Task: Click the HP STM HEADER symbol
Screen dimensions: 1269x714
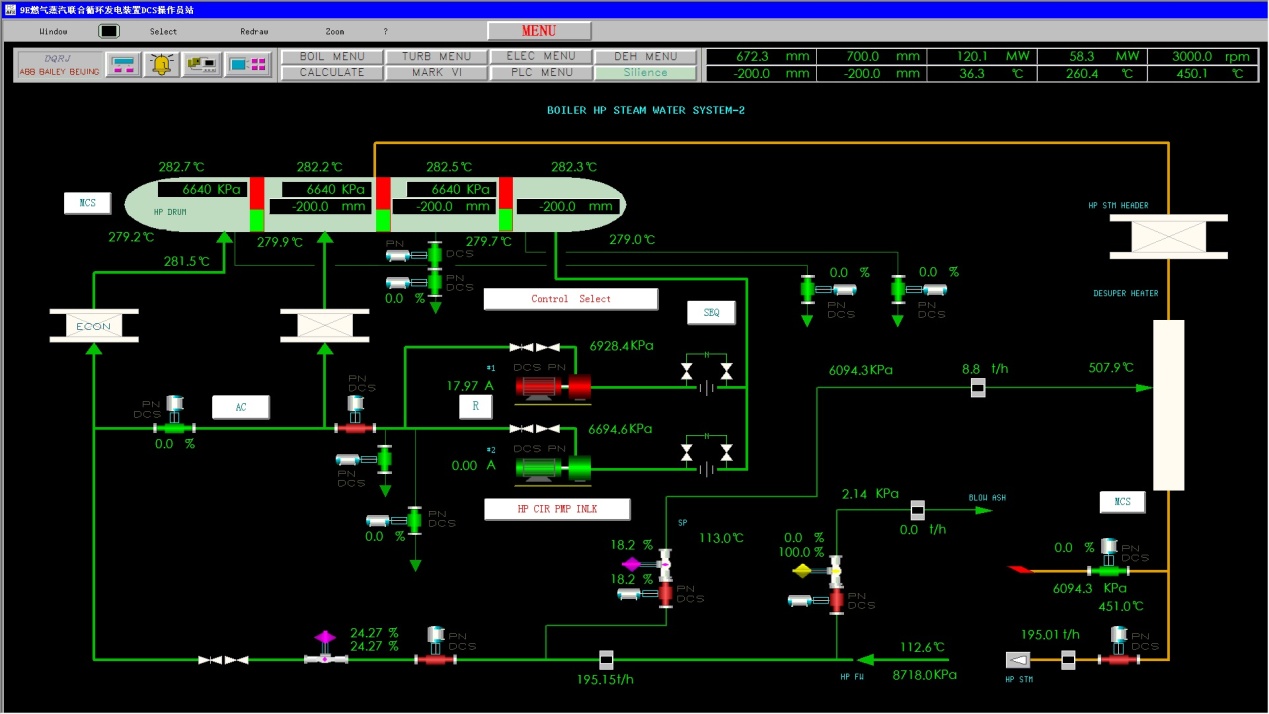Action: [1168, 236]
